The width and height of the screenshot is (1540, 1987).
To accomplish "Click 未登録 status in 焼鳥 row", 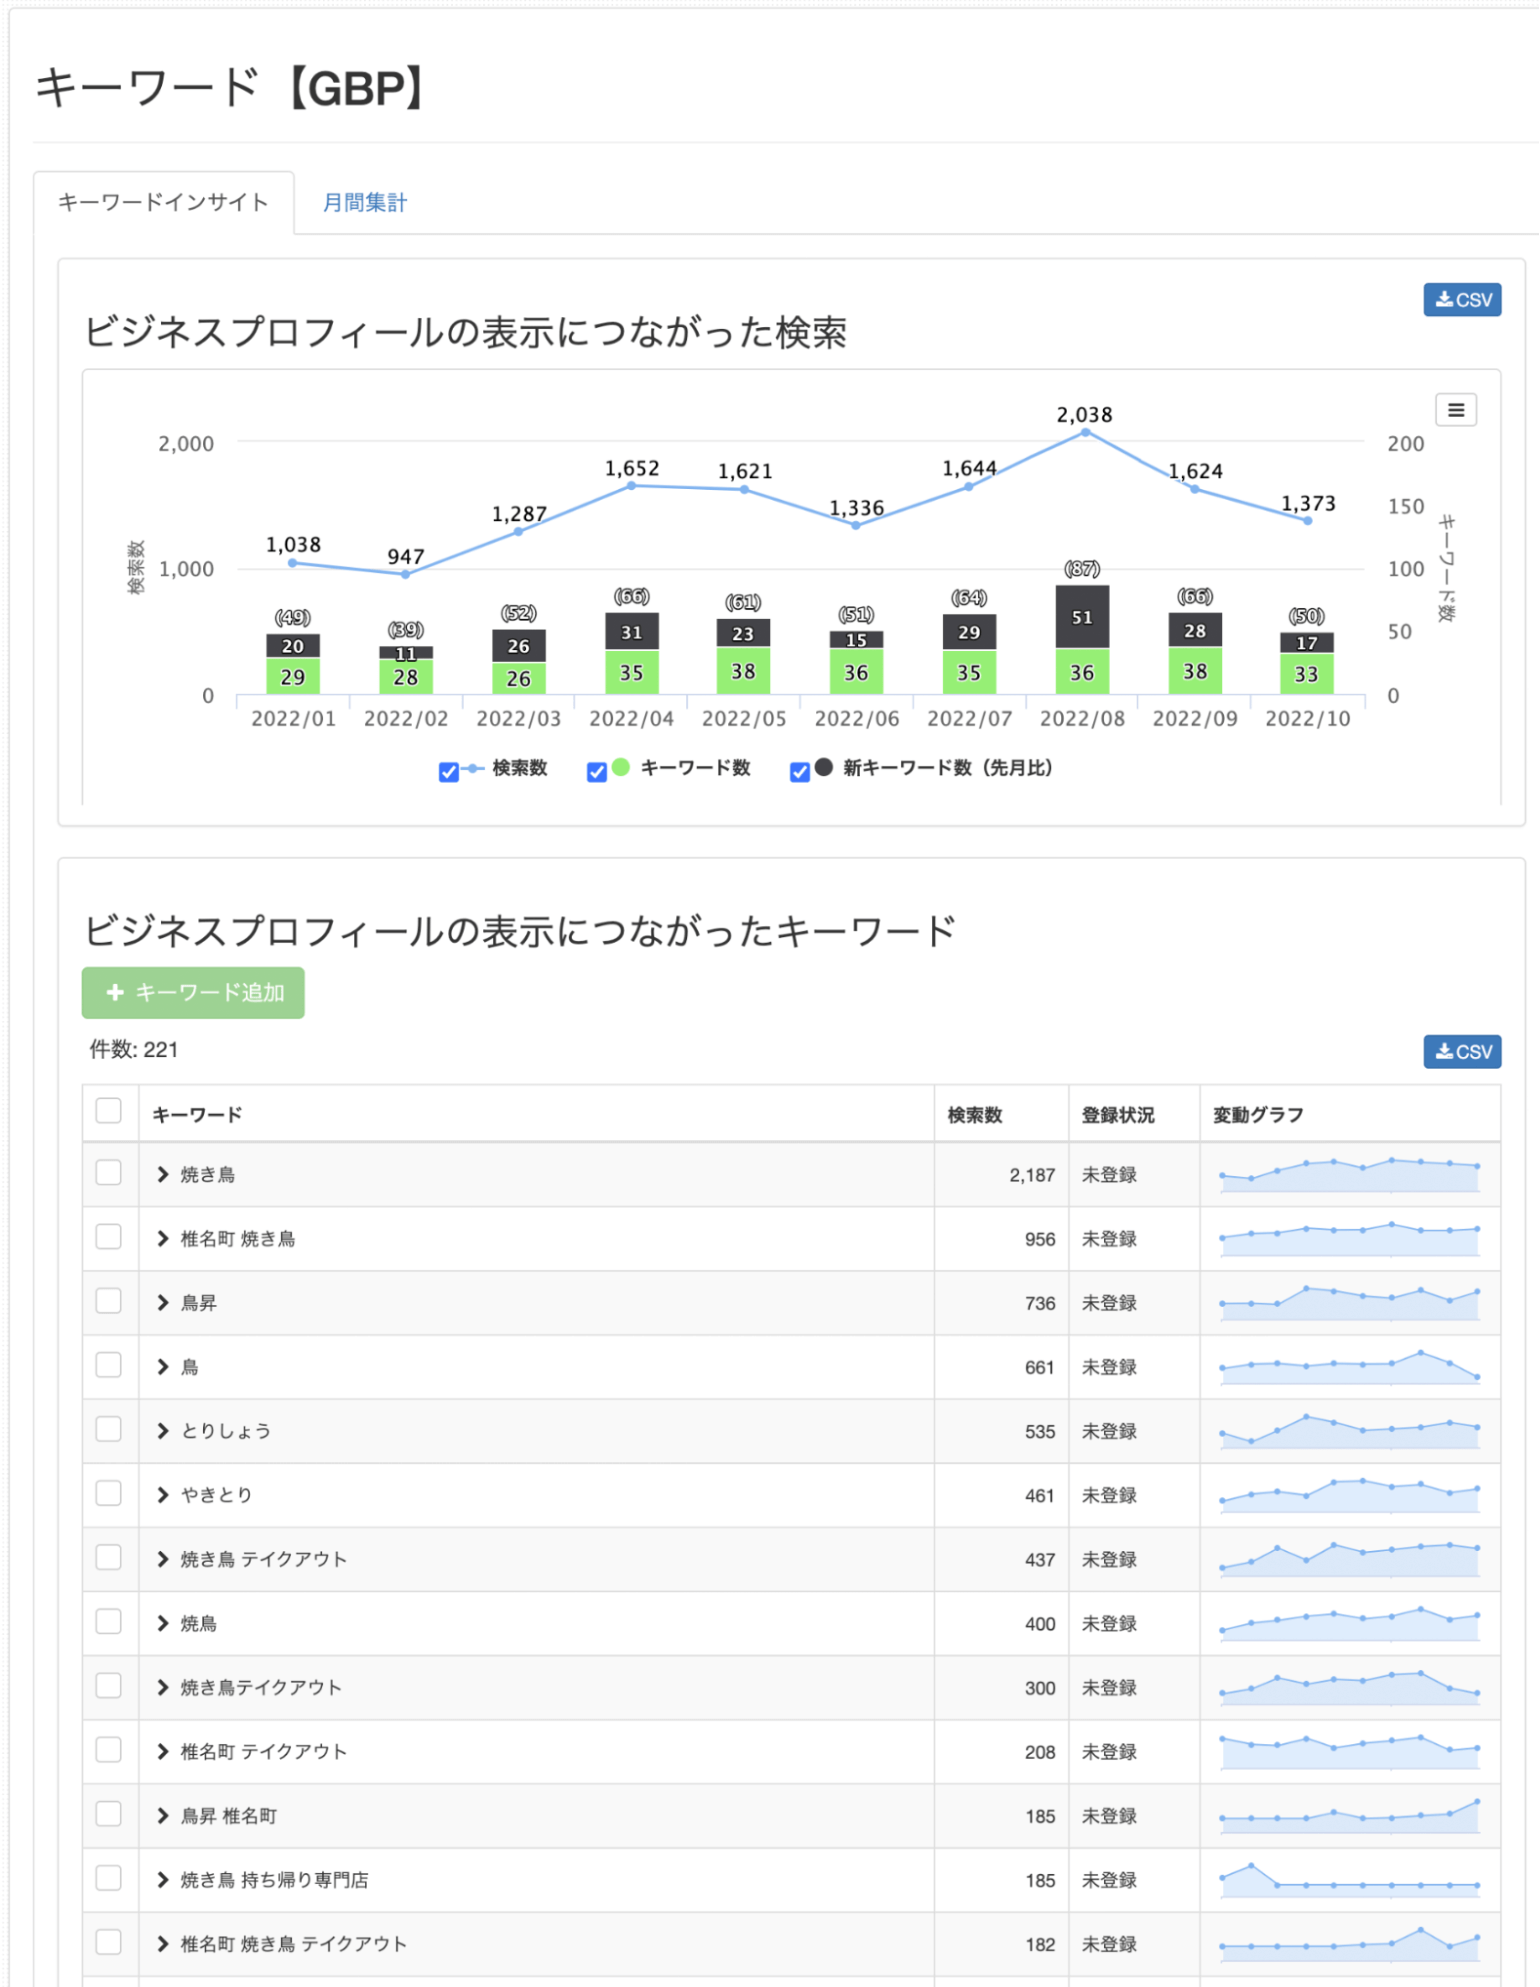I will click(x=1109, y=1623).
